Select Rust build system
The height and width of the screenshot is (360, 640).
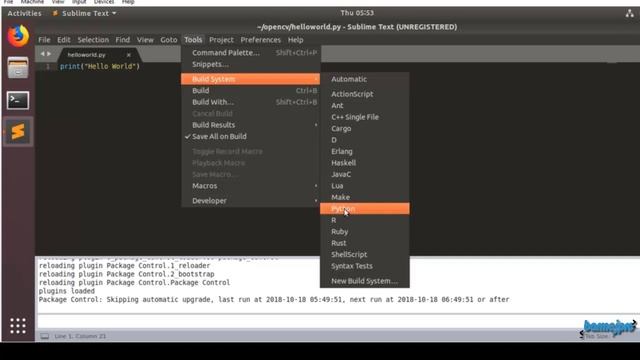364,243
